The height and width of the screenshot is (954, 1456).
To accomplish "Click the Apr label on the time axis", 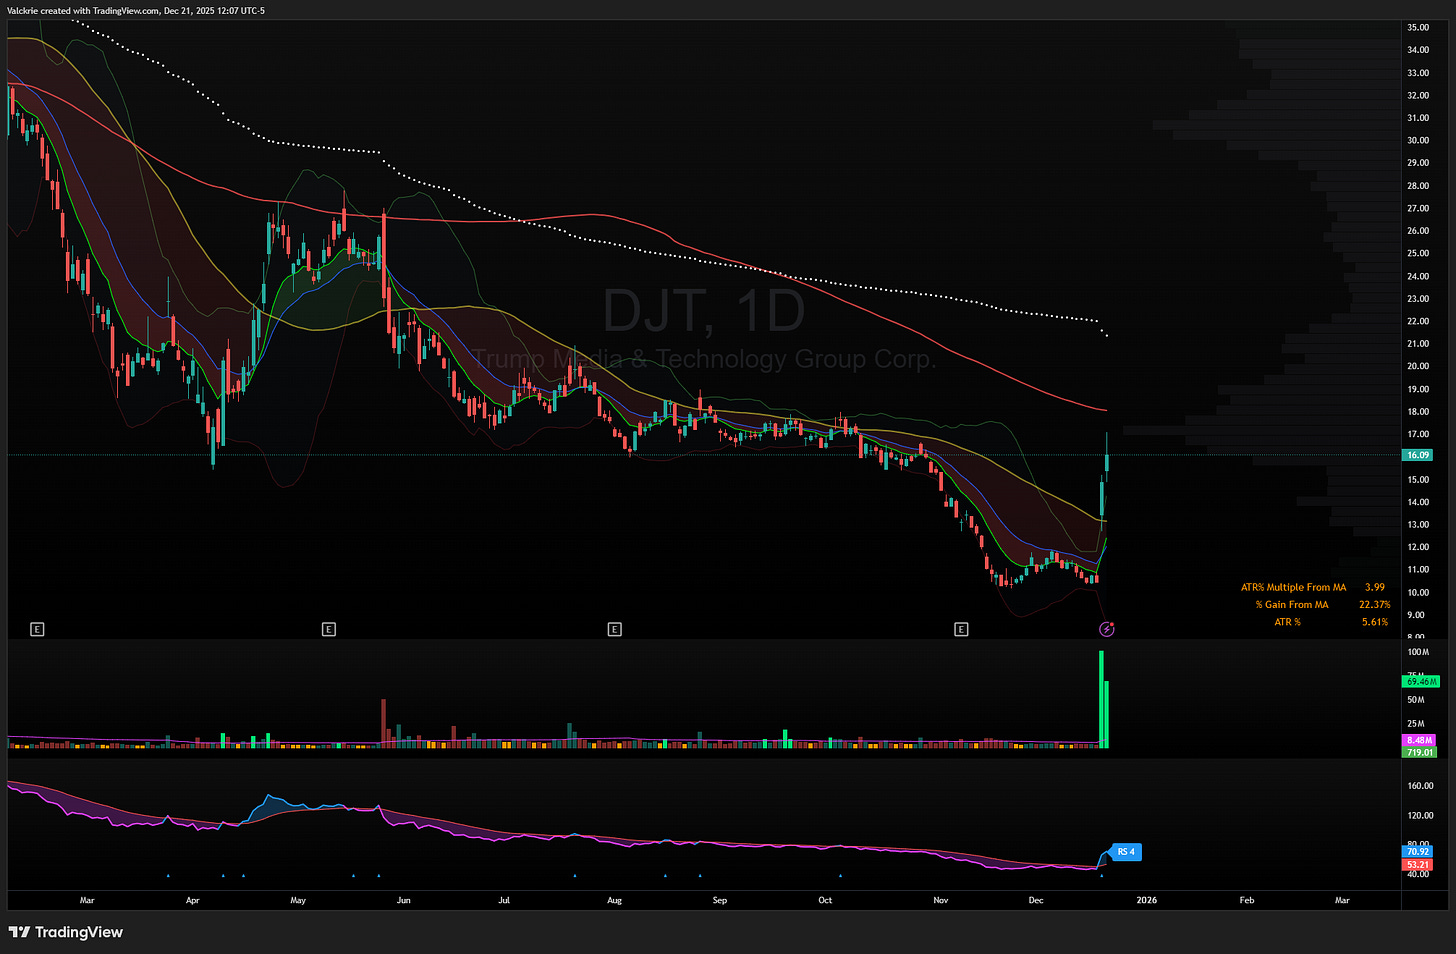I will point(193,900).
